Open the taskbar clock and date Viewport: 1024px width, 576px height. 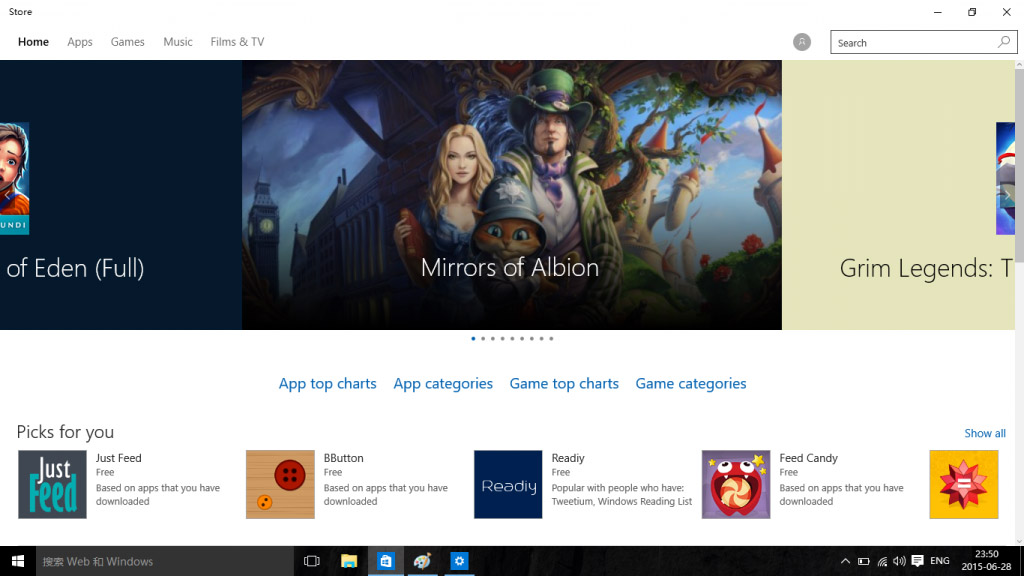point(986,560)
